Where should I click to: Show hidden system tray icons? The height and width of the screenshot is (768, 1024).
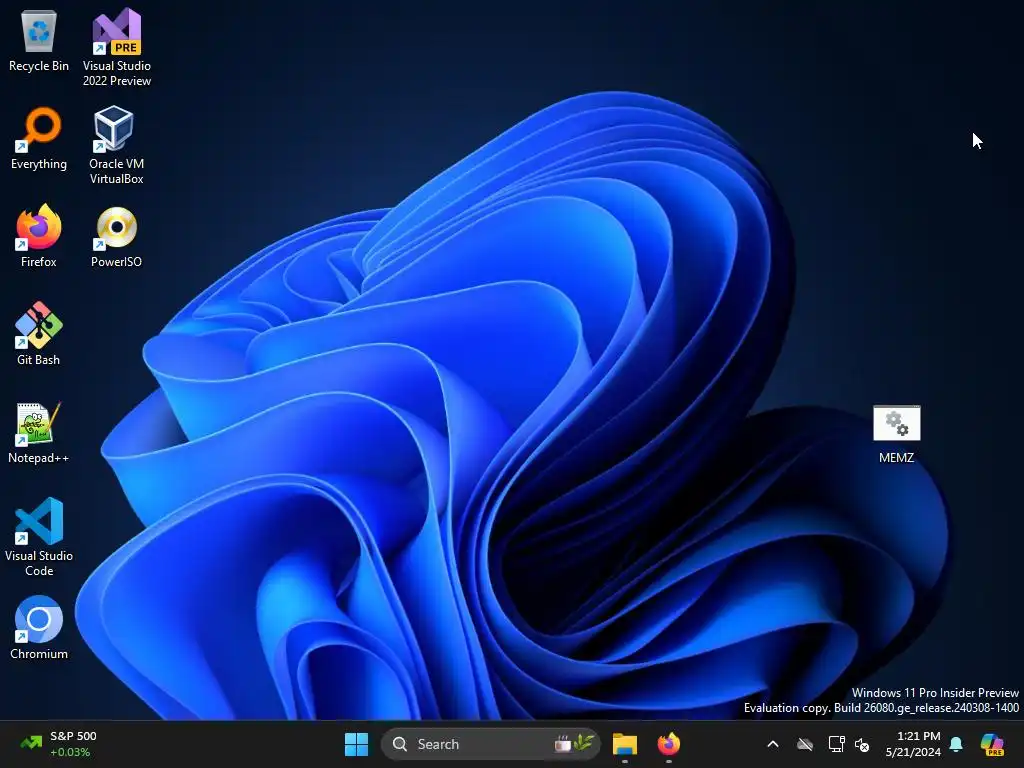click(773, 744)
